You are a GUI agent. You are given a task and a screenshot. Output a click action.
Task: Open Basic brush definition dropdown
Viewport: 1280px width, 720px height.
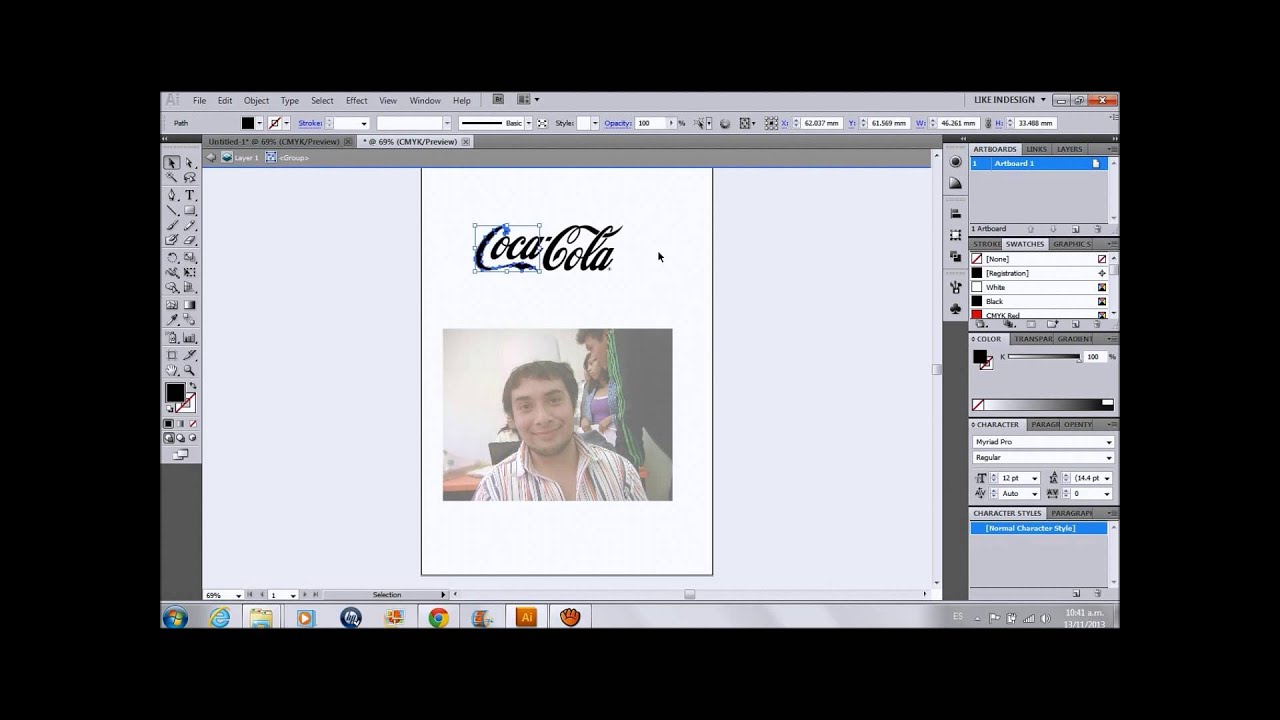click(x=530, y=123)
